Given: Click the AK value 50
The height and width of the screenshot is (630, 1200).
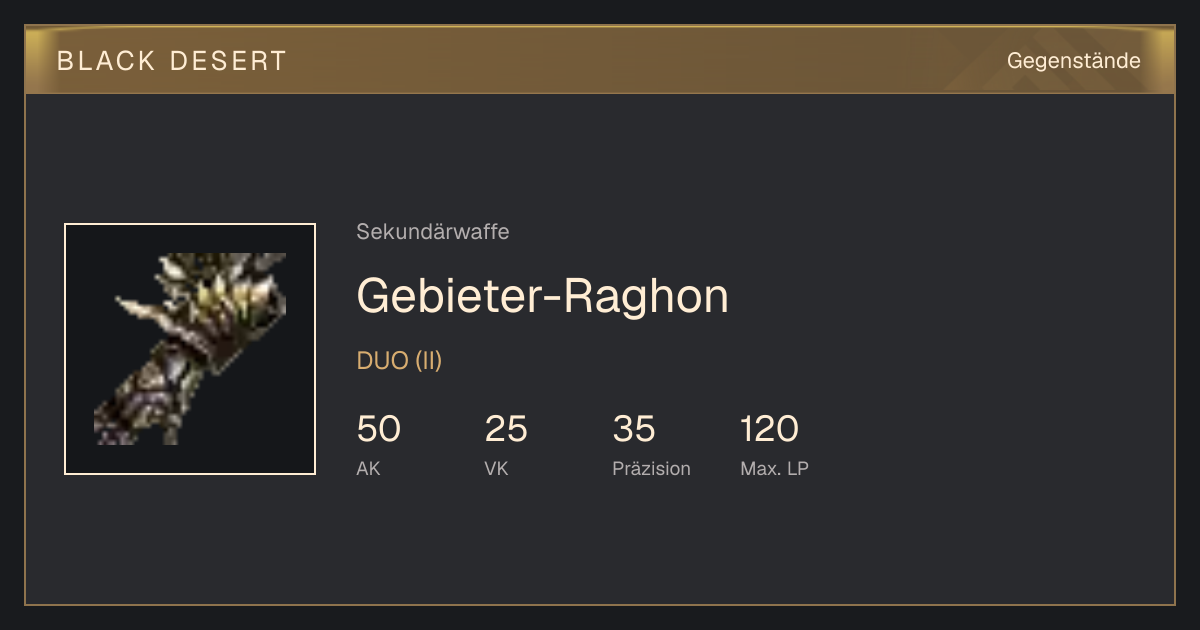Looking at the screenshot, I should click(x=379, y=429).
